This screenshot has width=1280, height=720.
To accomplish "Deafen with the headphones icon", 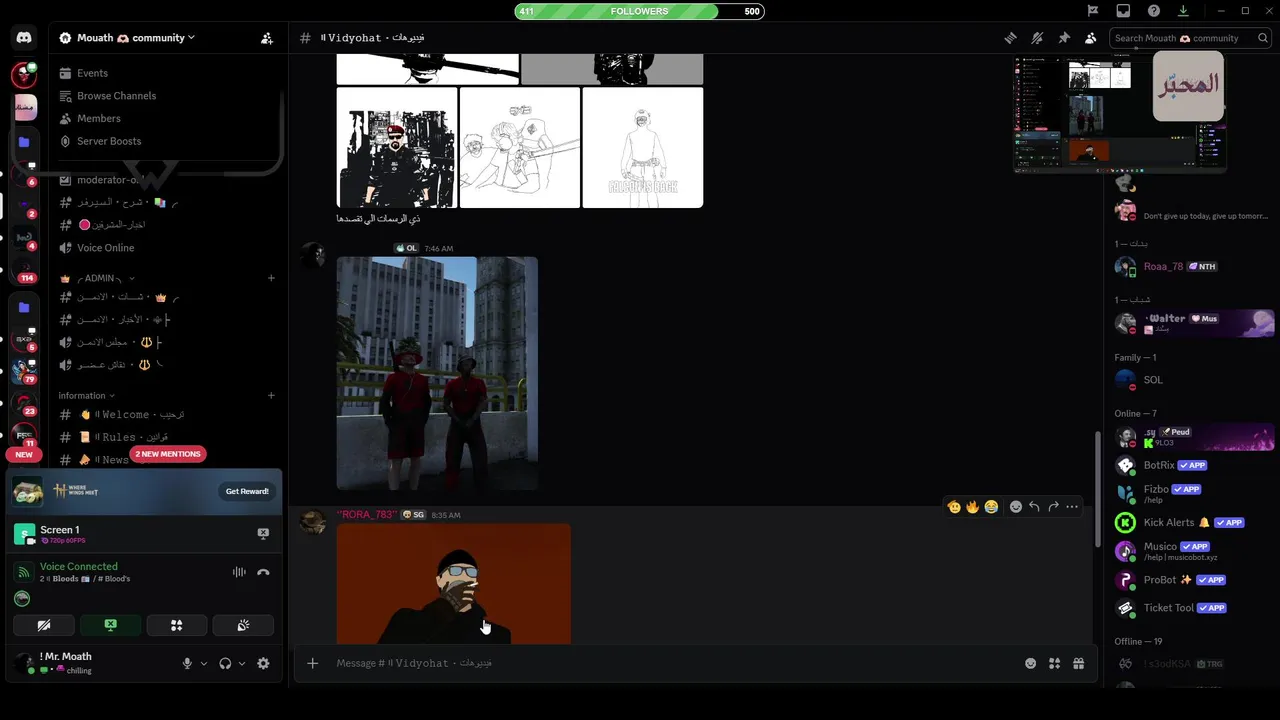I will [225, 663].
